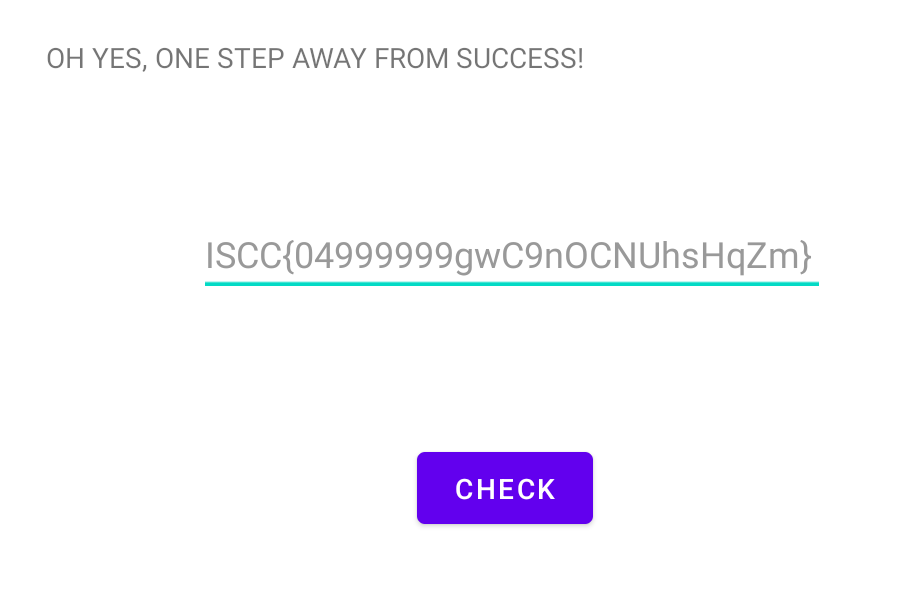Viewport: 923px width, 608px height.
Task: Click the word 'SUCCESS!' in the heading
Action: click(520, 59)
